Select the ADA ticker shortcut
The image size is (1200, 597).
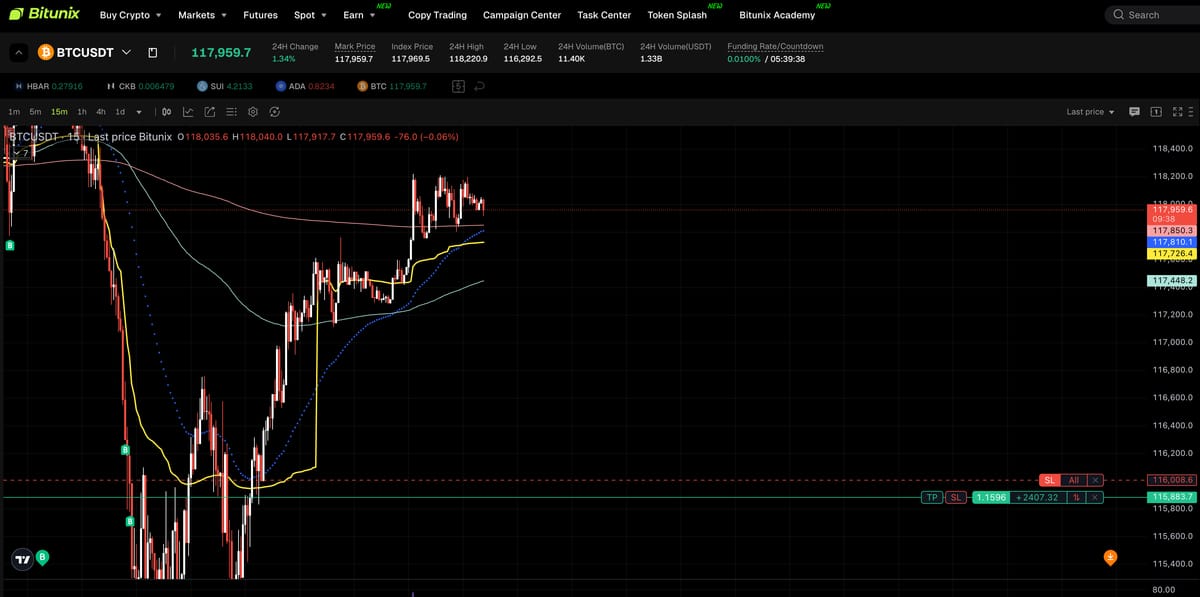point(306,86)
